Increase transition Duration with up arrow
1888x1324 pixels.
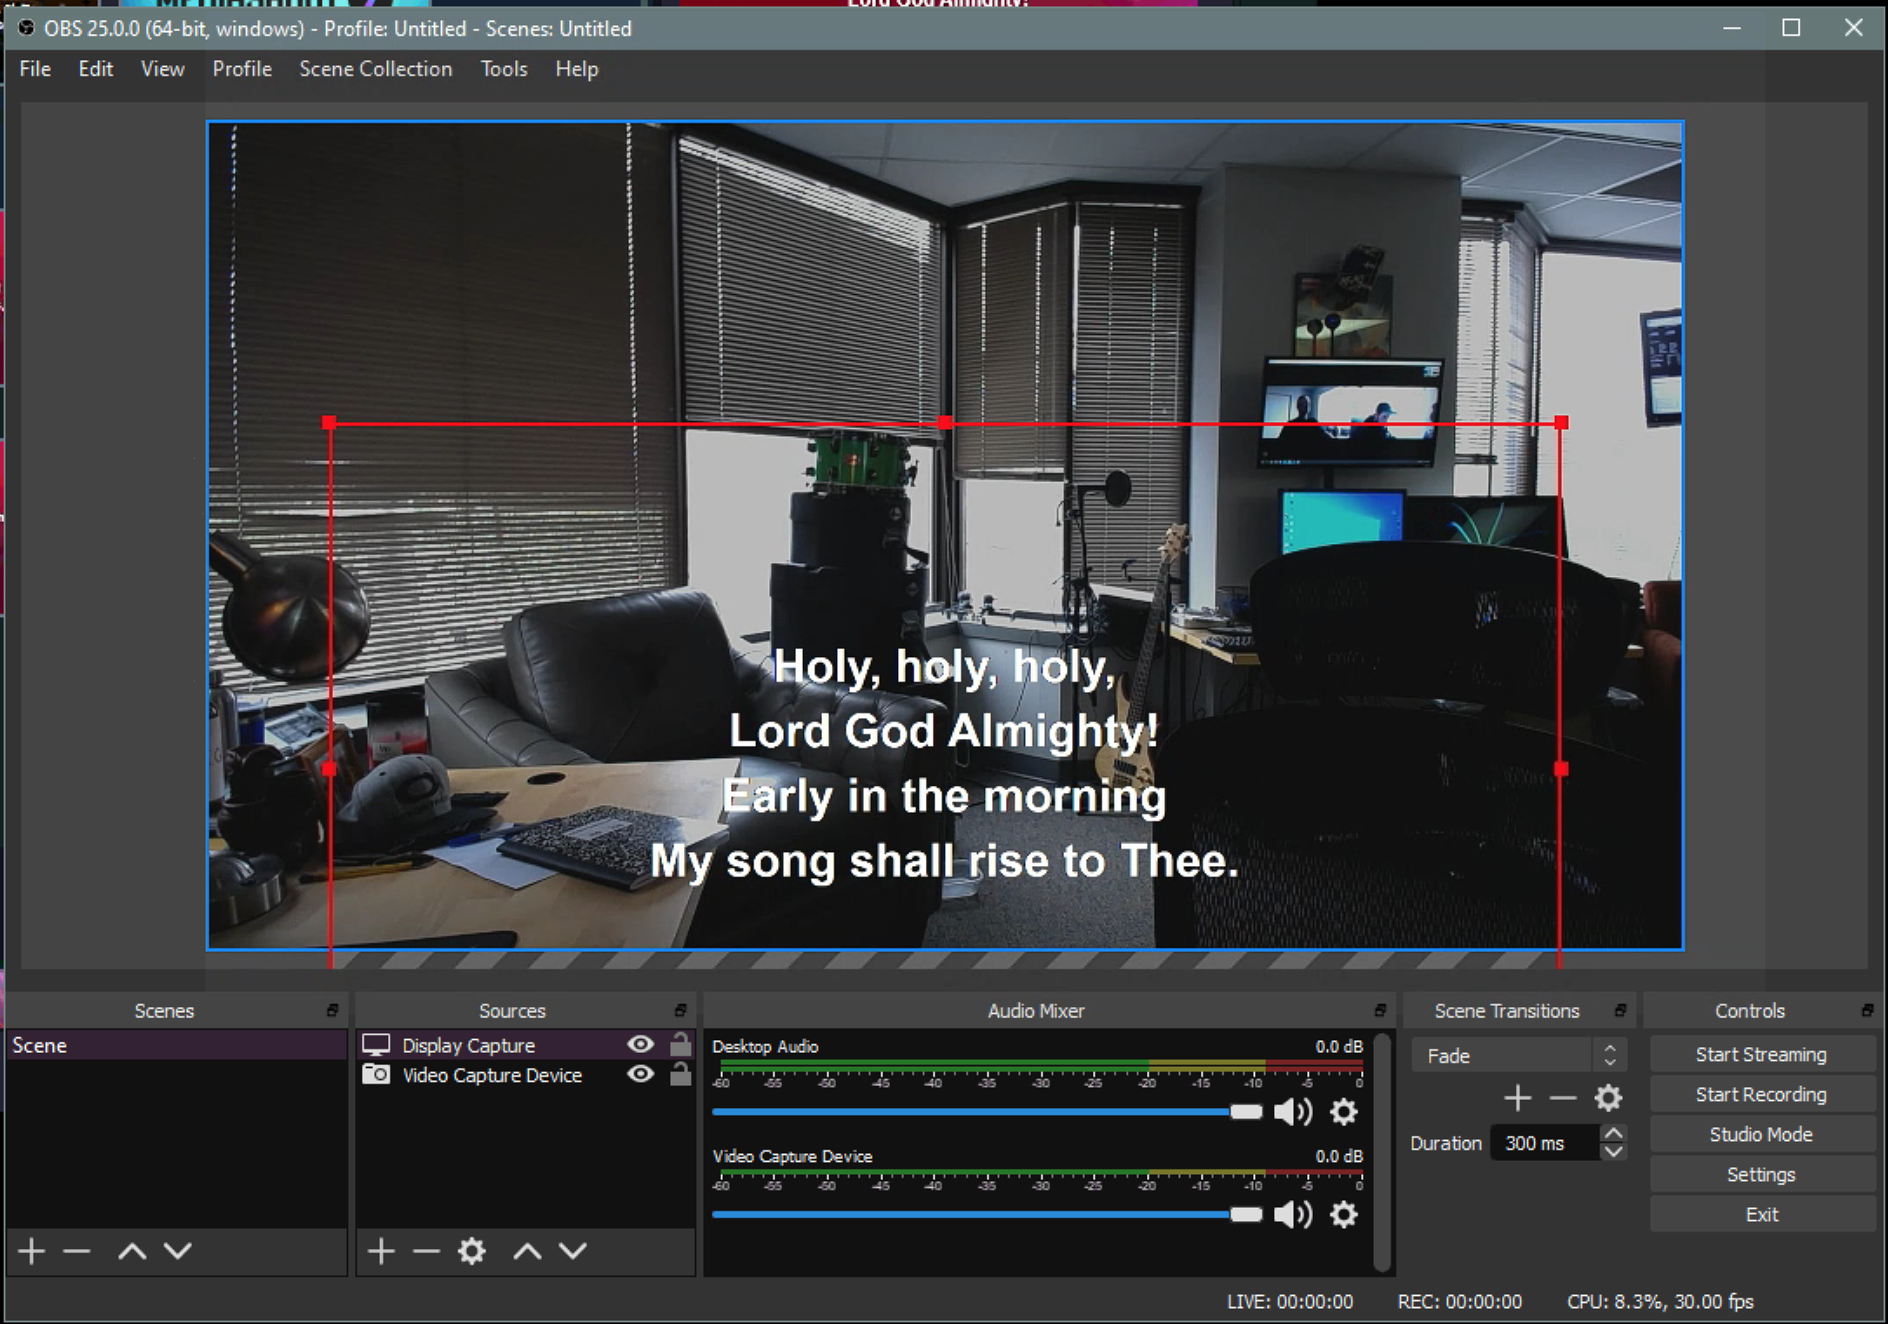pyautogui.click(x=1613, y=1134)
